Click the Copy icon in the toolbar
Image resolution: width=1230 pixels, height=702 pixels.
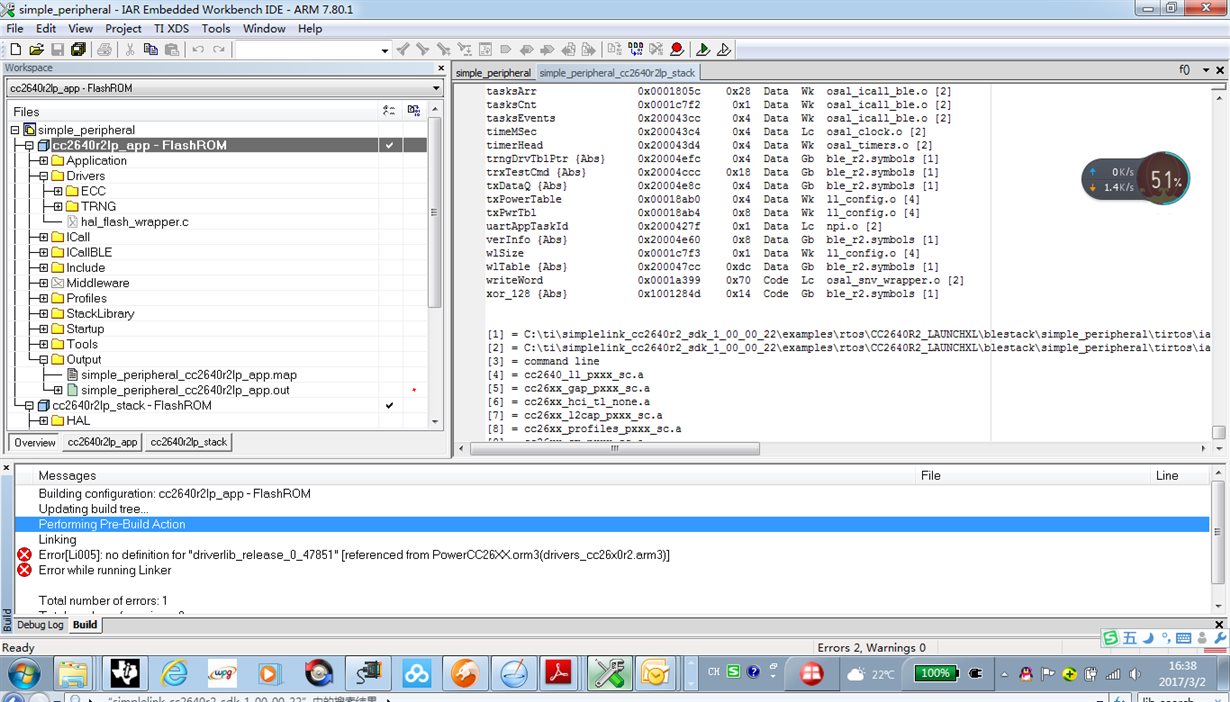pyautogui.click(x=151, y=49)
